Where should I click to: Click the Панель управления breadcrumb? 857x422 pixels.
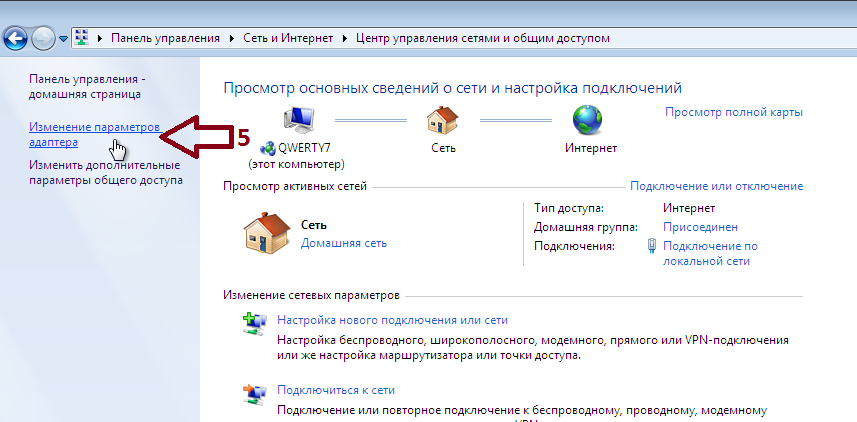(166, 38)
